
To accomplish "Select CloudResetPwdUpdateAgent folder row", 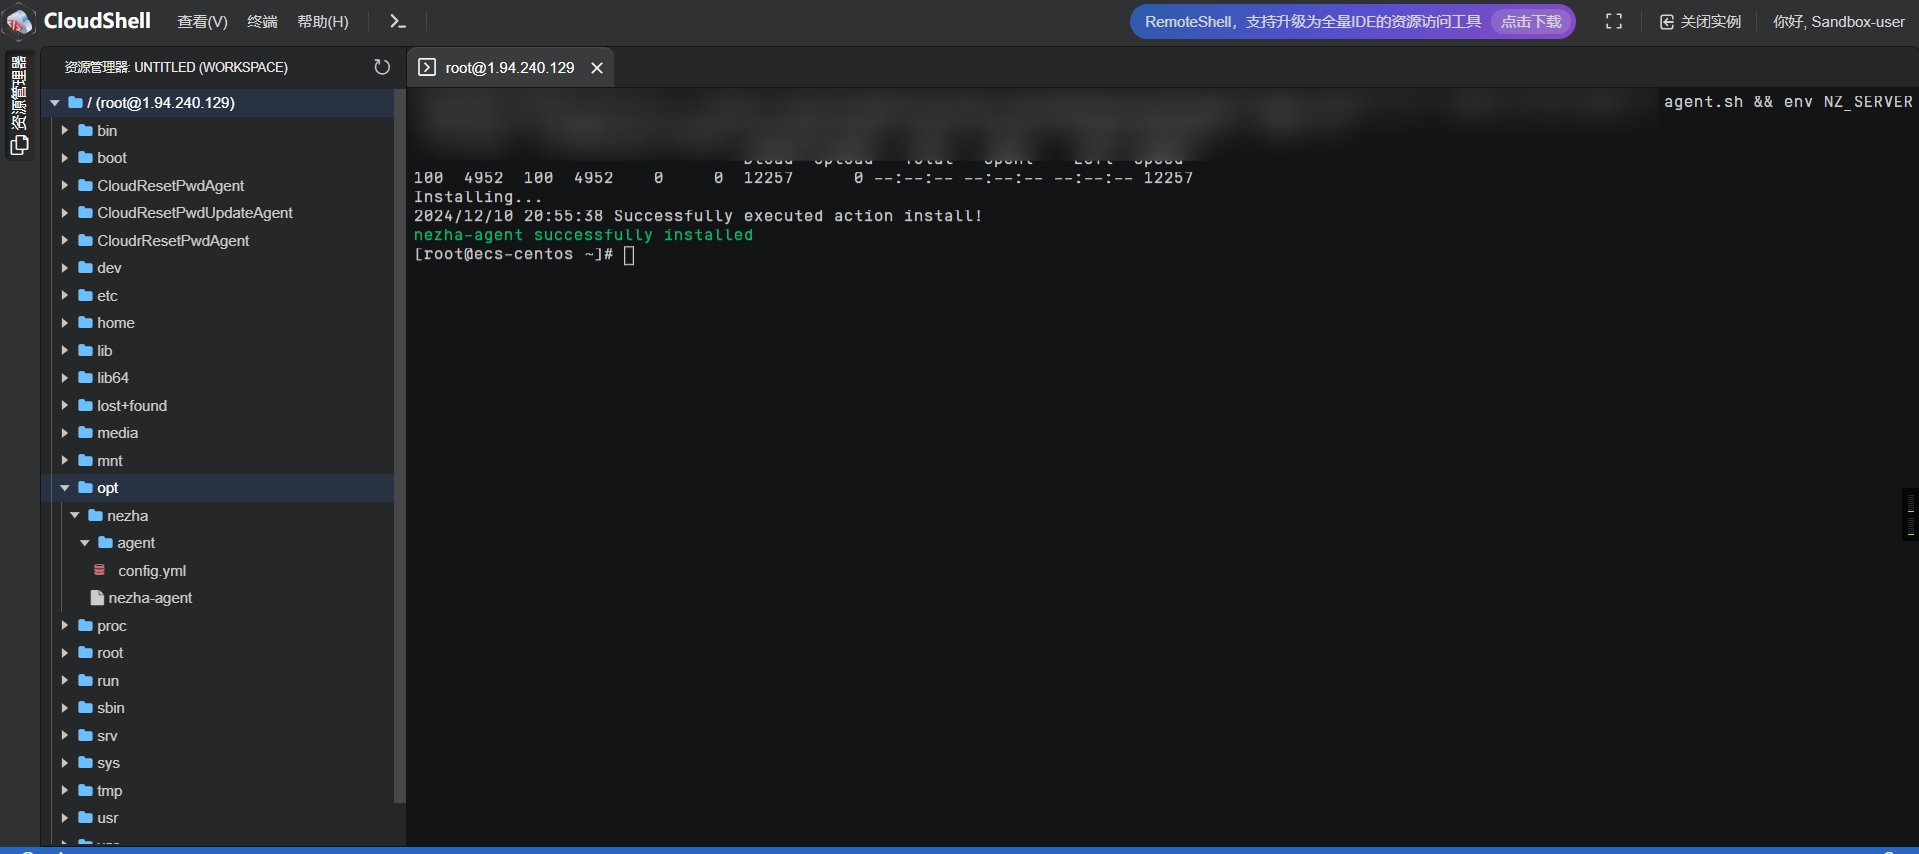I will 218,213.
